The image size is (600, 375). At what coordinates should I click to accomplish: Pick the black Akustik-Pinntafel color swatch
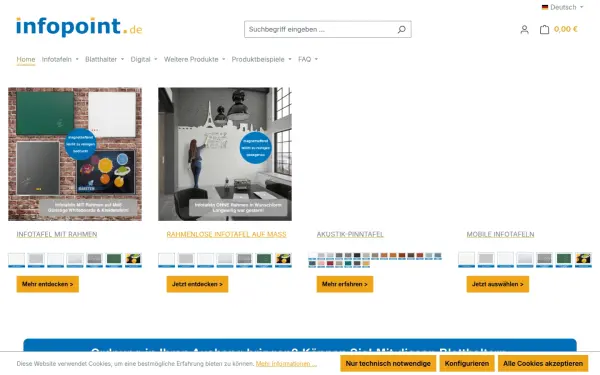click(357, 256)
